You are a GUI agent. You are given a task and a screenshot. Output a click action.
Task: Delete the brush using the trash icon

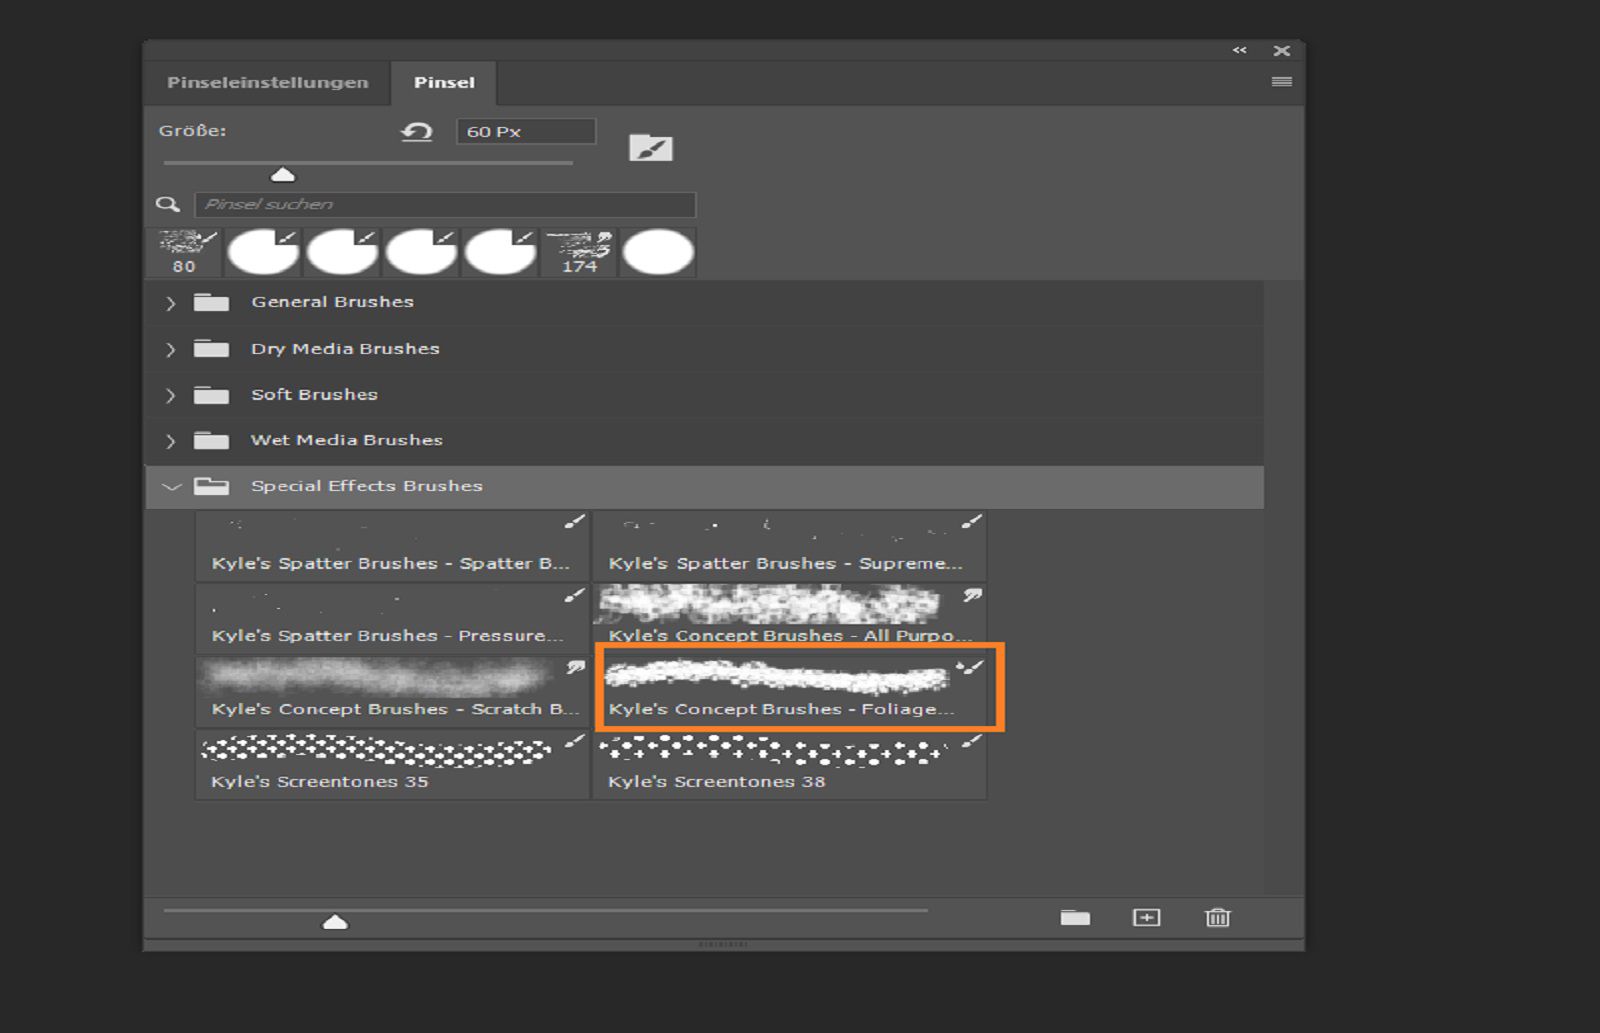click(x=1217, y=917)
